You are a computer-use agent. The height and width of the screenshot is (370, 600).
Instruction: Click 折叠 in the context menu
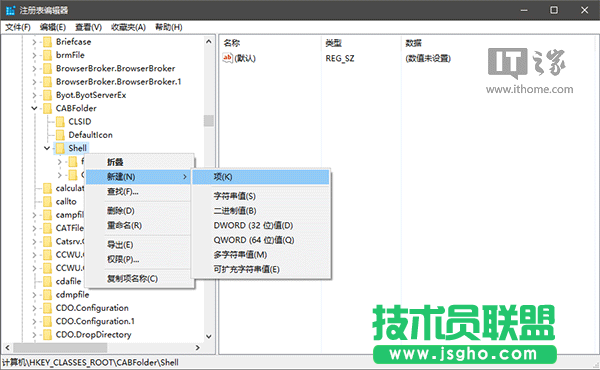pyautogui.click(x=139, y=162)
